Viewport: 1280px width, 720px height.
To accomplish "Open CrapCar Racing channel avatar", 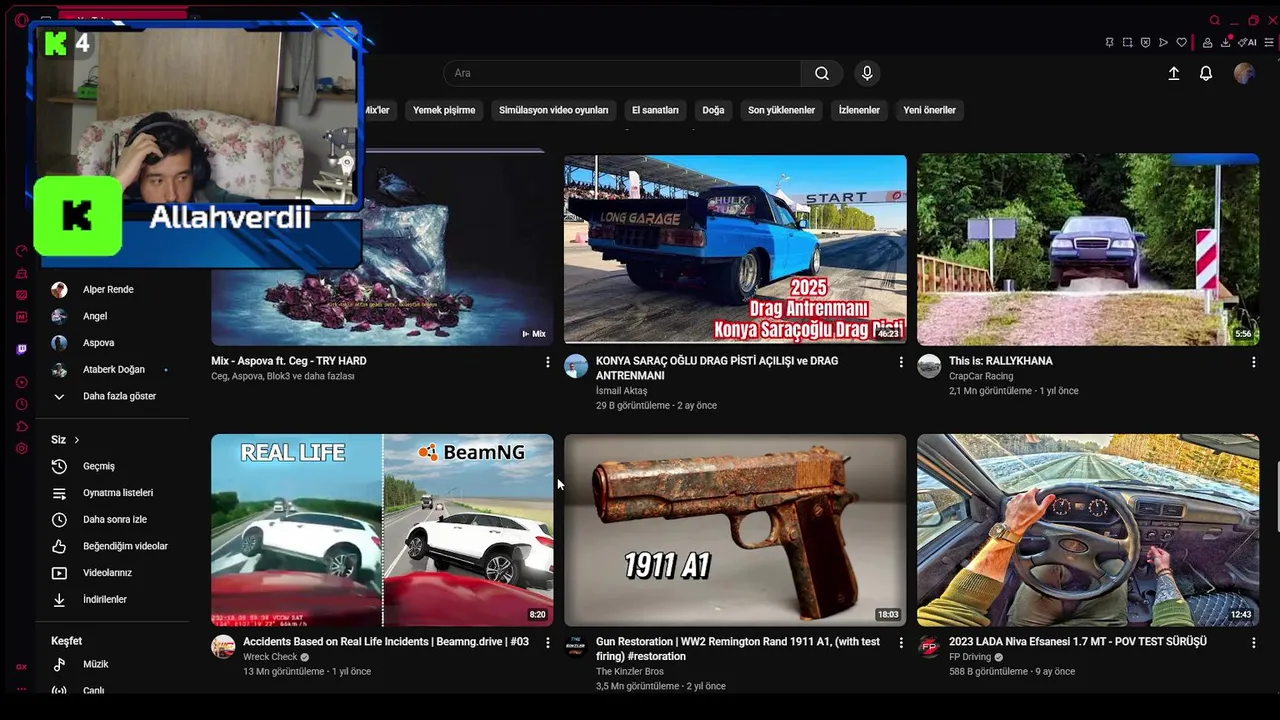I will pyautogui.click(x=929, y=365).
